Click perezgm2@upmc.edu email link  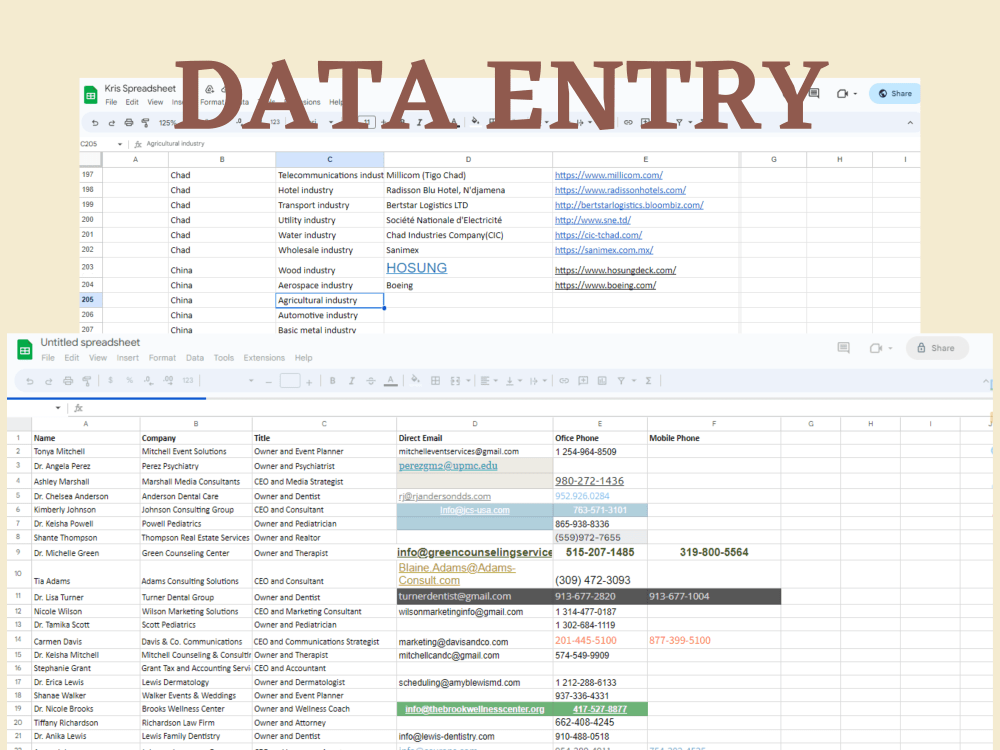coord(448,466)
